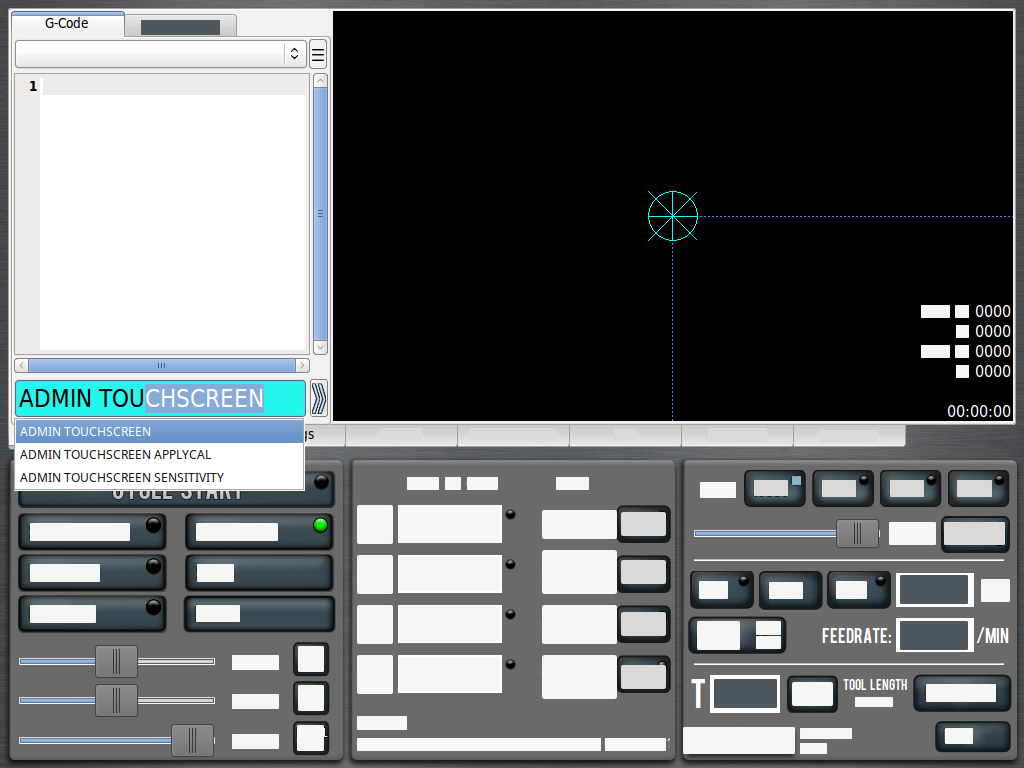Viewport: 1024px width, 768px height.
Task: Click line 1 in the G-code editor
Action: 172,87
